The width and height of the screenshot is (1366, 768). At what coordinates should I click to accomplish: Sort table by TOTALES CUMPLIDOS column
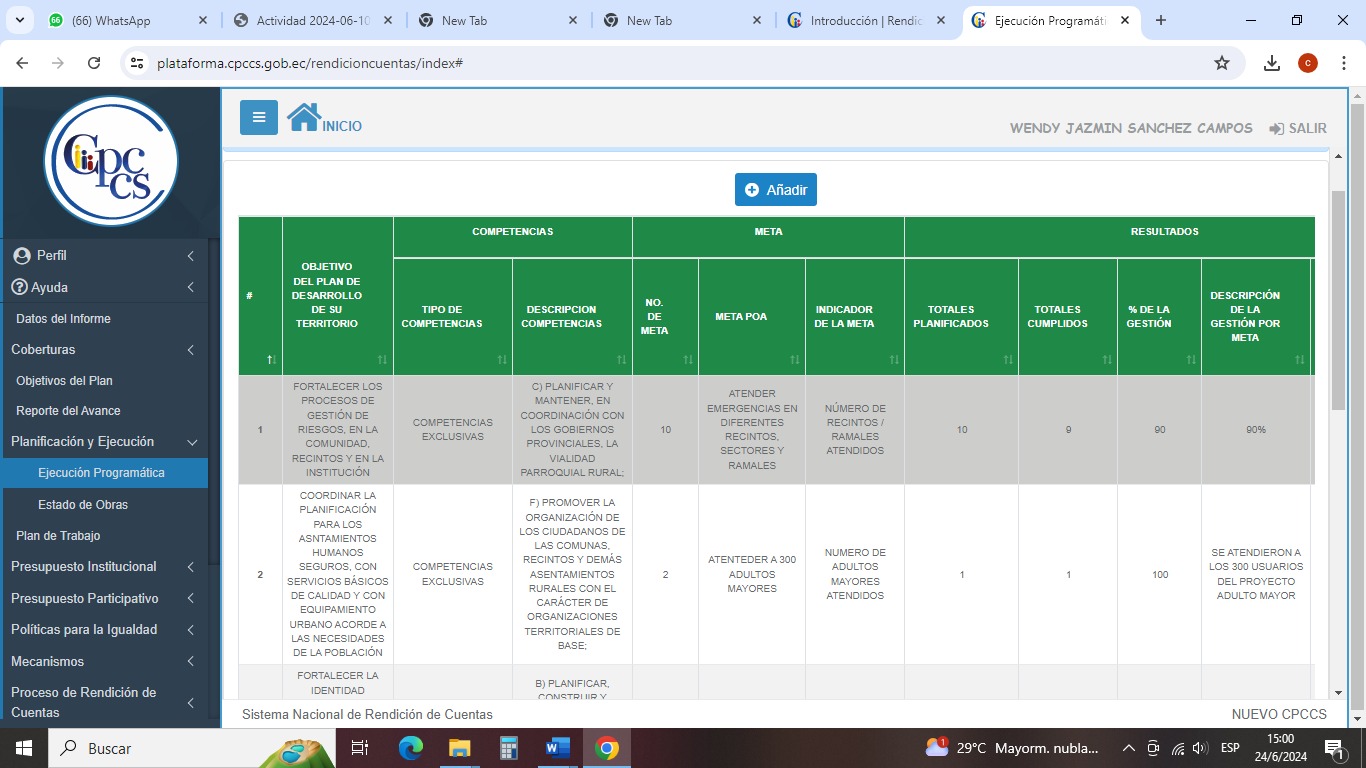1106,360
